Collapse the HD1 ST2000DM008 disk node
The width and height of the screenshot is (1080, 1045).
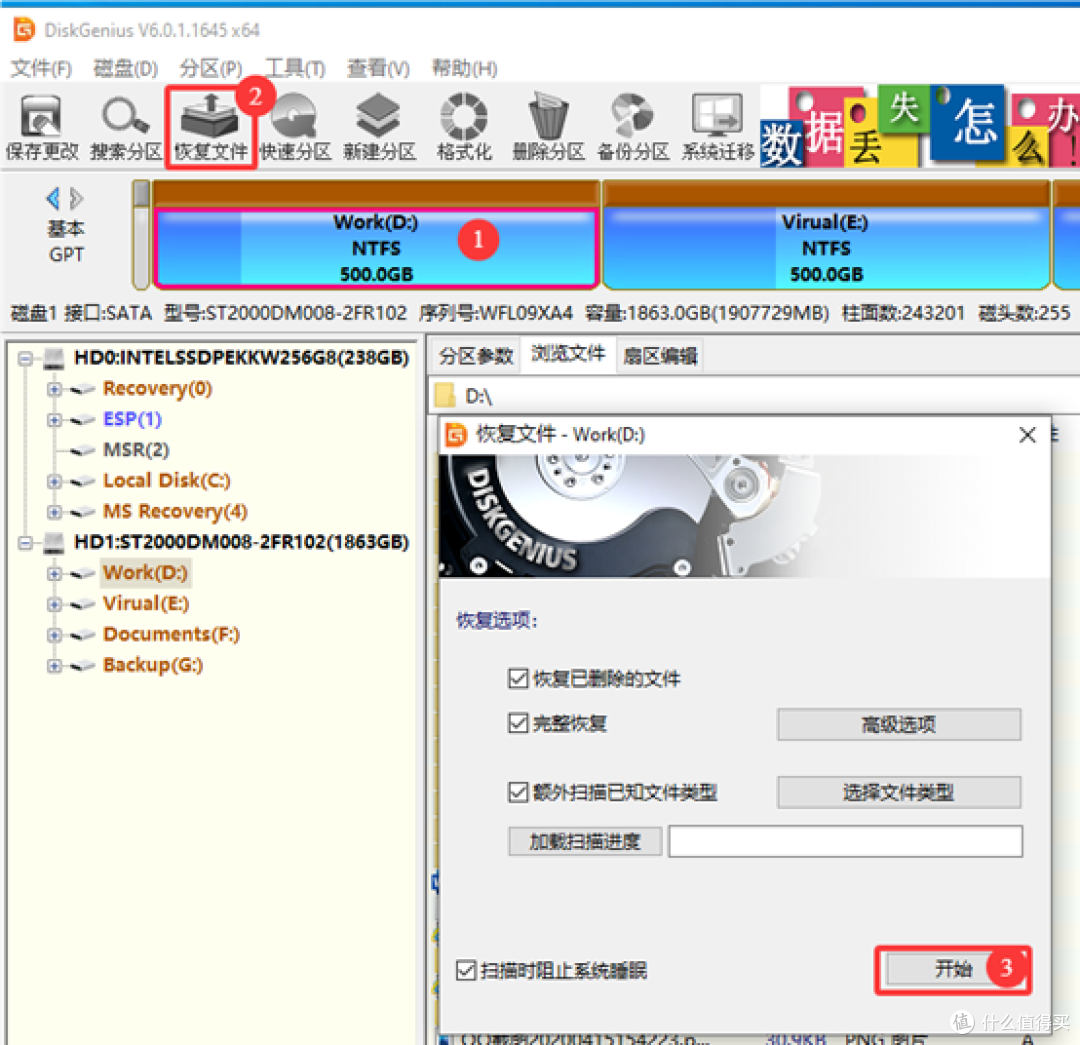point(25,543)
